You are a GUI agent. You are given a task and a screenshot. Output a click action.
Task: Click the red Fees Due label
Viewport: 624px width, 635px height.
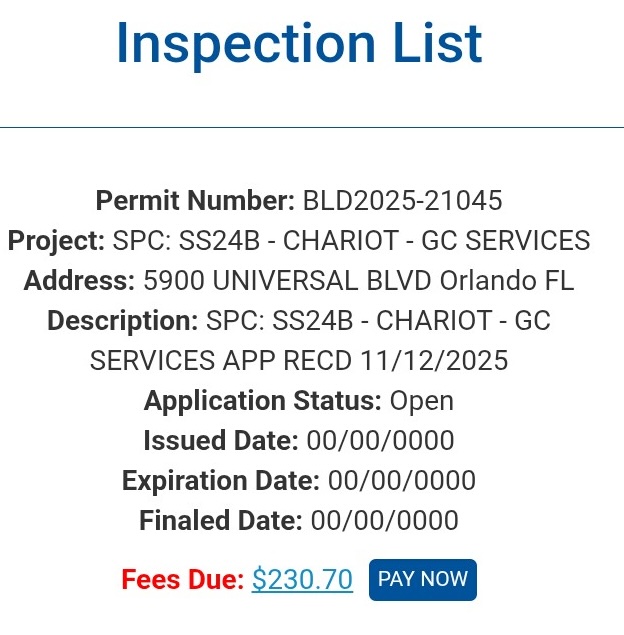(182, 580)
